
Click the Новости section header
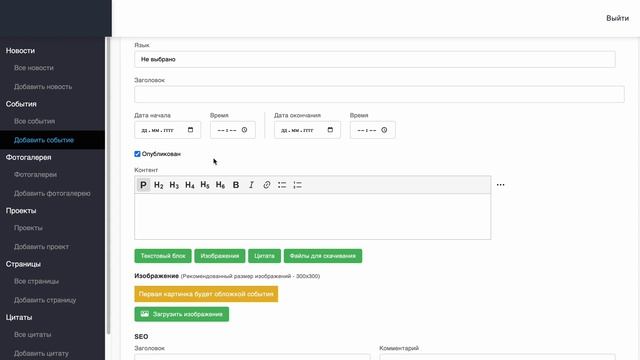click(20, 51)
